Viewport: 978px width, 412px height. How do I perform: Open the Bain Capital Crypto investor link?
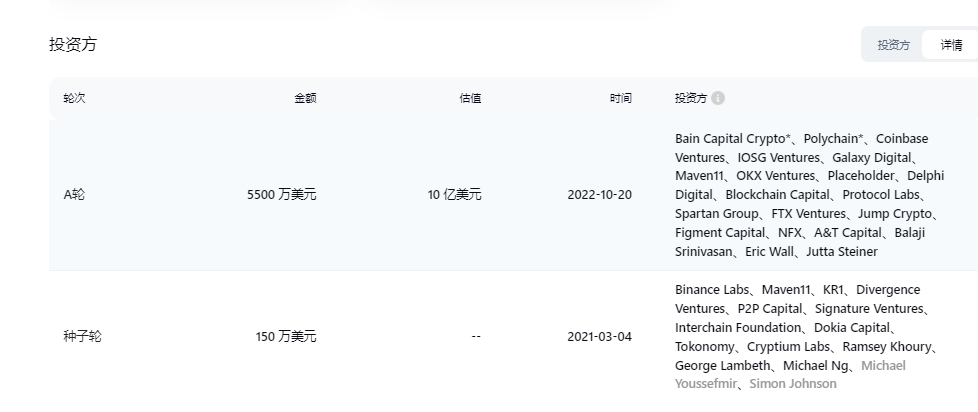[x=733, y=138]
